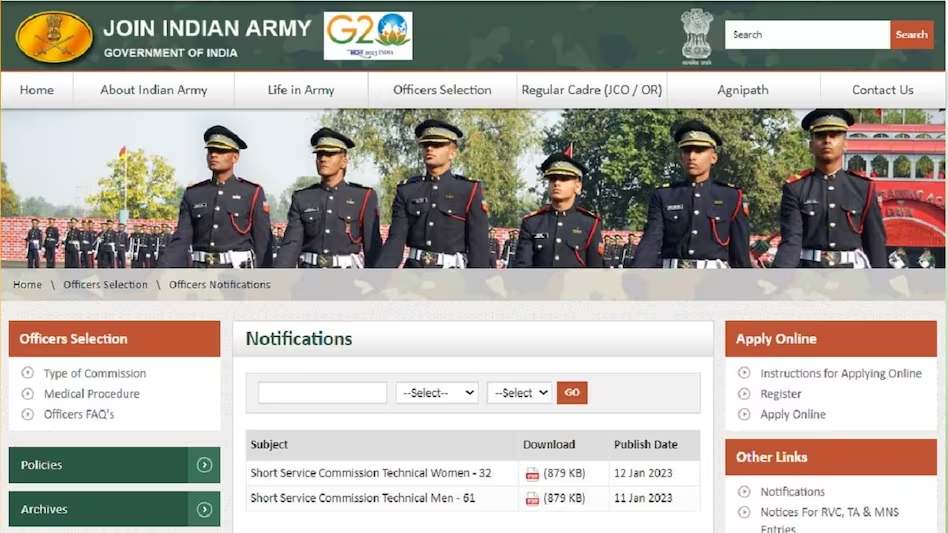948x533 pixels.
Task: Open the first --Select-- dropdown
Action: [437, 393]
